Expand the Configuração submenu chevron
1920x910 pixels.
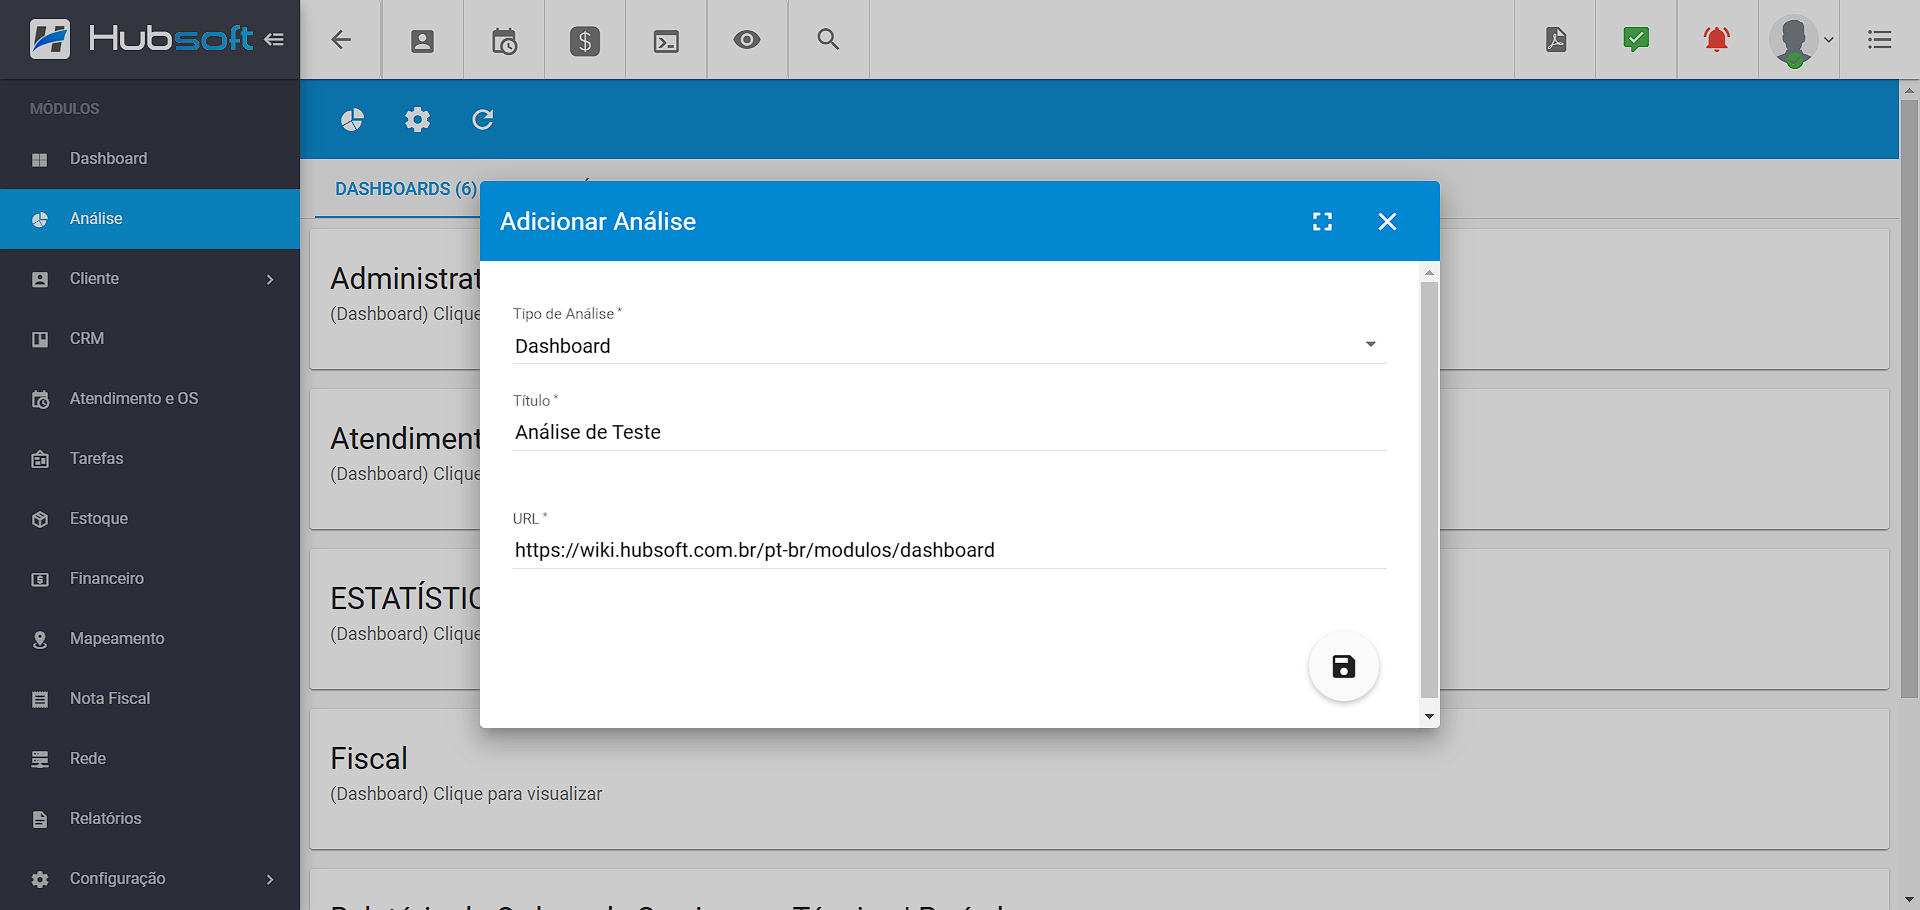point(270,879)
